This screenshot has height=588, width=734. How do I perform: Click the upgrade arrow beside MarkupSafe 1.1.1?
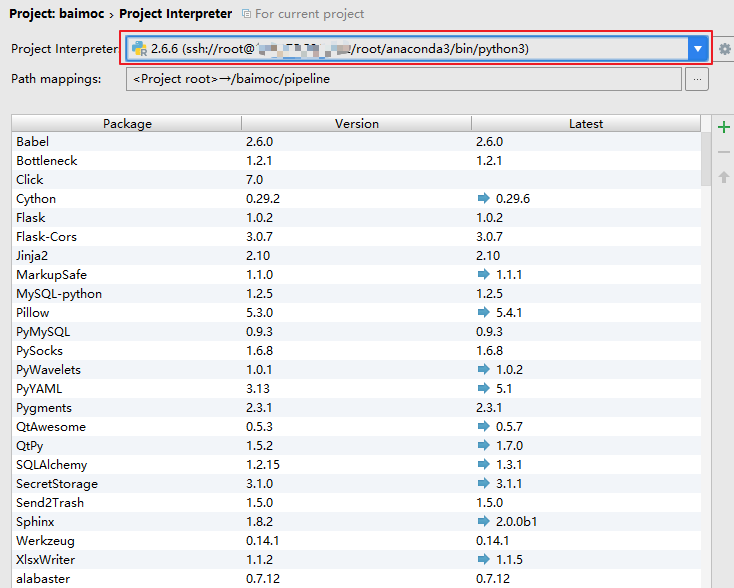pos(483,274)
